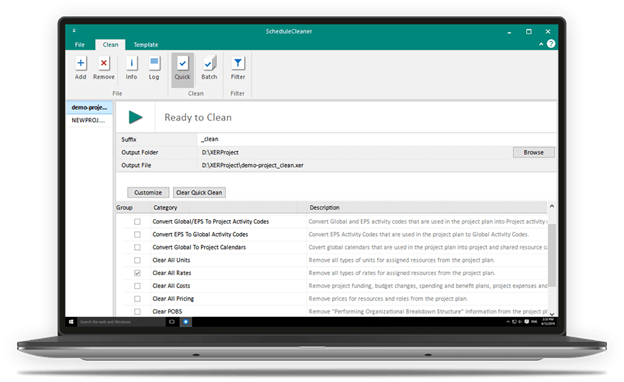This screenshot has width=624, height=382.
Task: Open the Filter funnel icon
Action: pos(238,63)
